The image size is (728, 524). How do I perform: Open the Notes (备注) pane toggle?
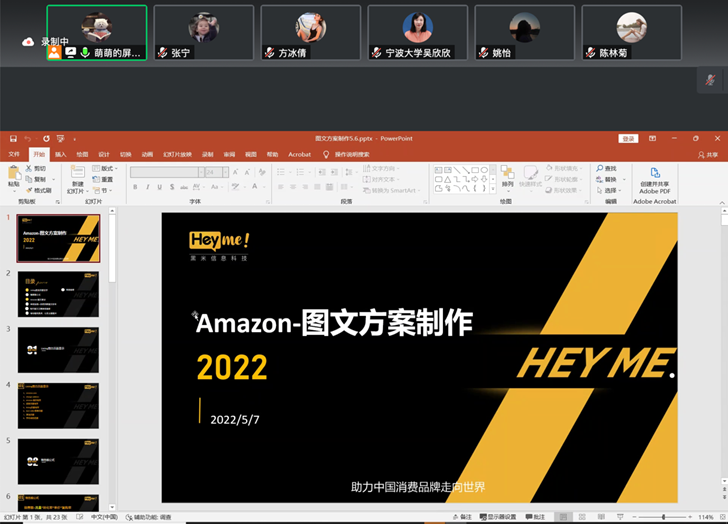[462, 517]
